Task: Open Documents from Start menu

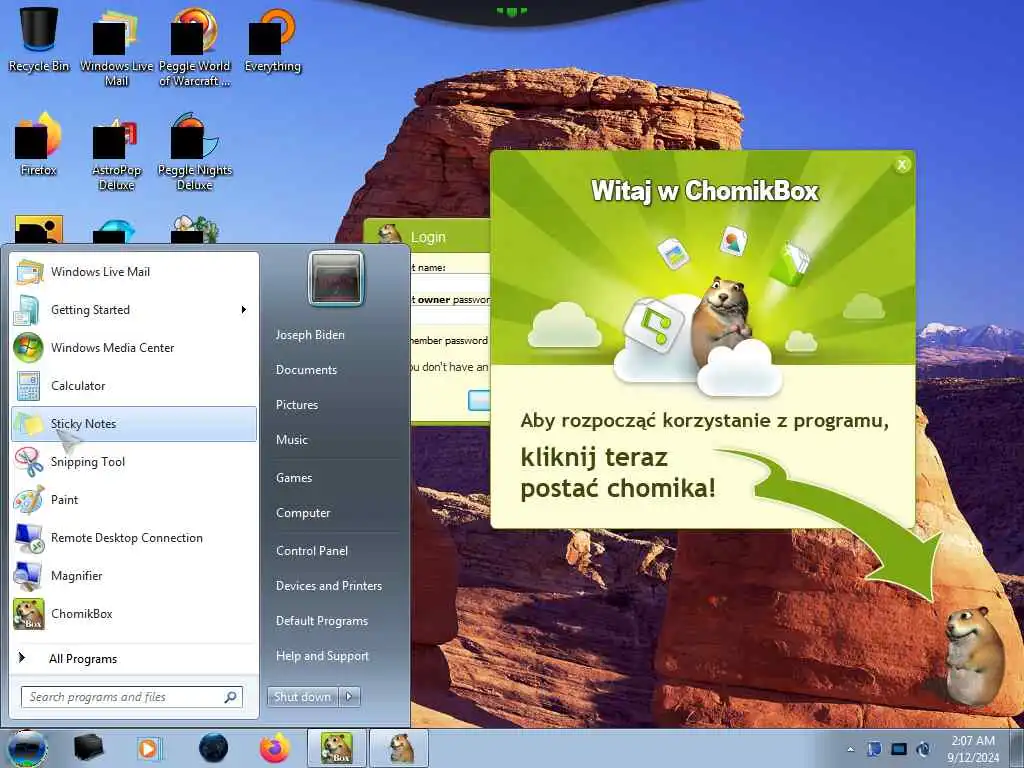Action: point(306,370)
